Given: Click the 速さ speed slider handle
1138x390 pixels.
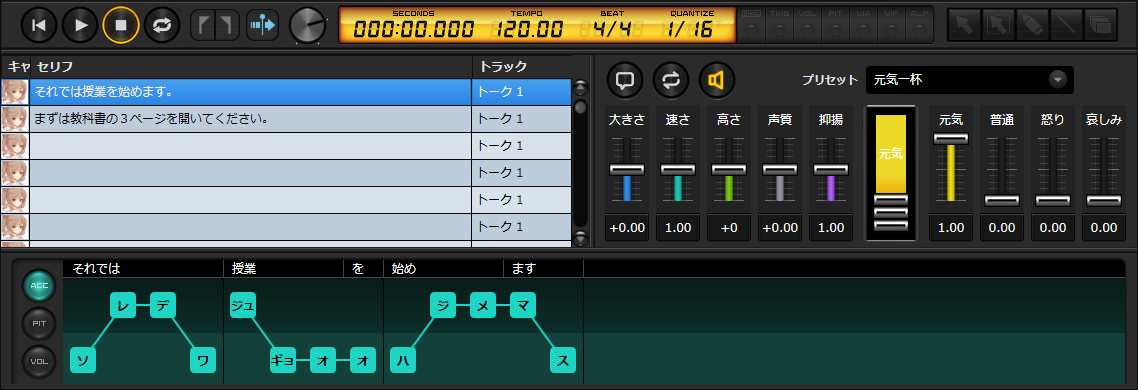Looking at the screenshot, I should tap(678, 169).
